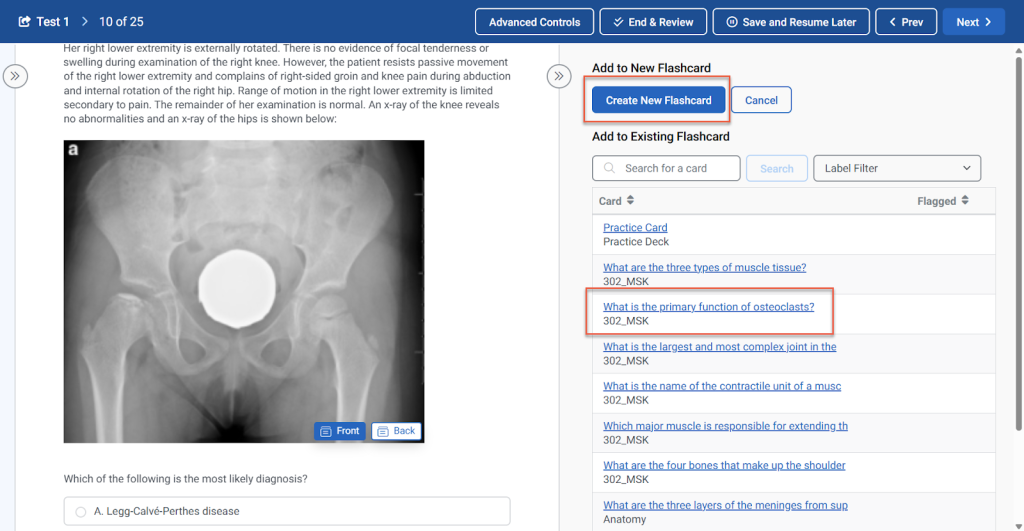
Task: Open Advanced Controls
Action: (534, 22)
